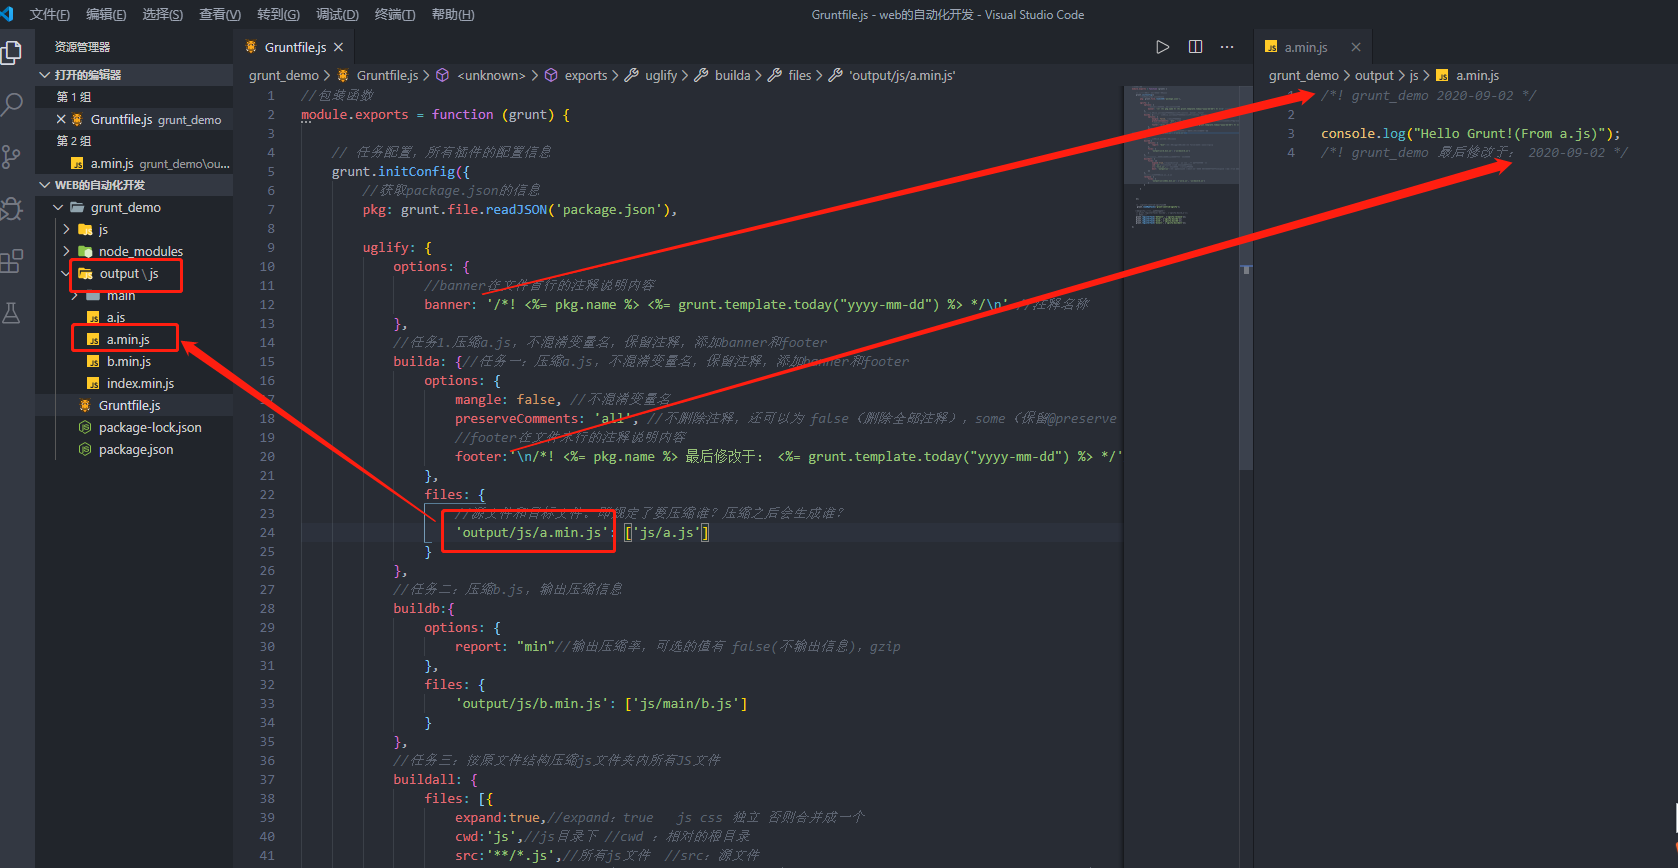Collapse the output\js folder
The height and width of the screenshot is (868, 1678).
click(134, 273)
